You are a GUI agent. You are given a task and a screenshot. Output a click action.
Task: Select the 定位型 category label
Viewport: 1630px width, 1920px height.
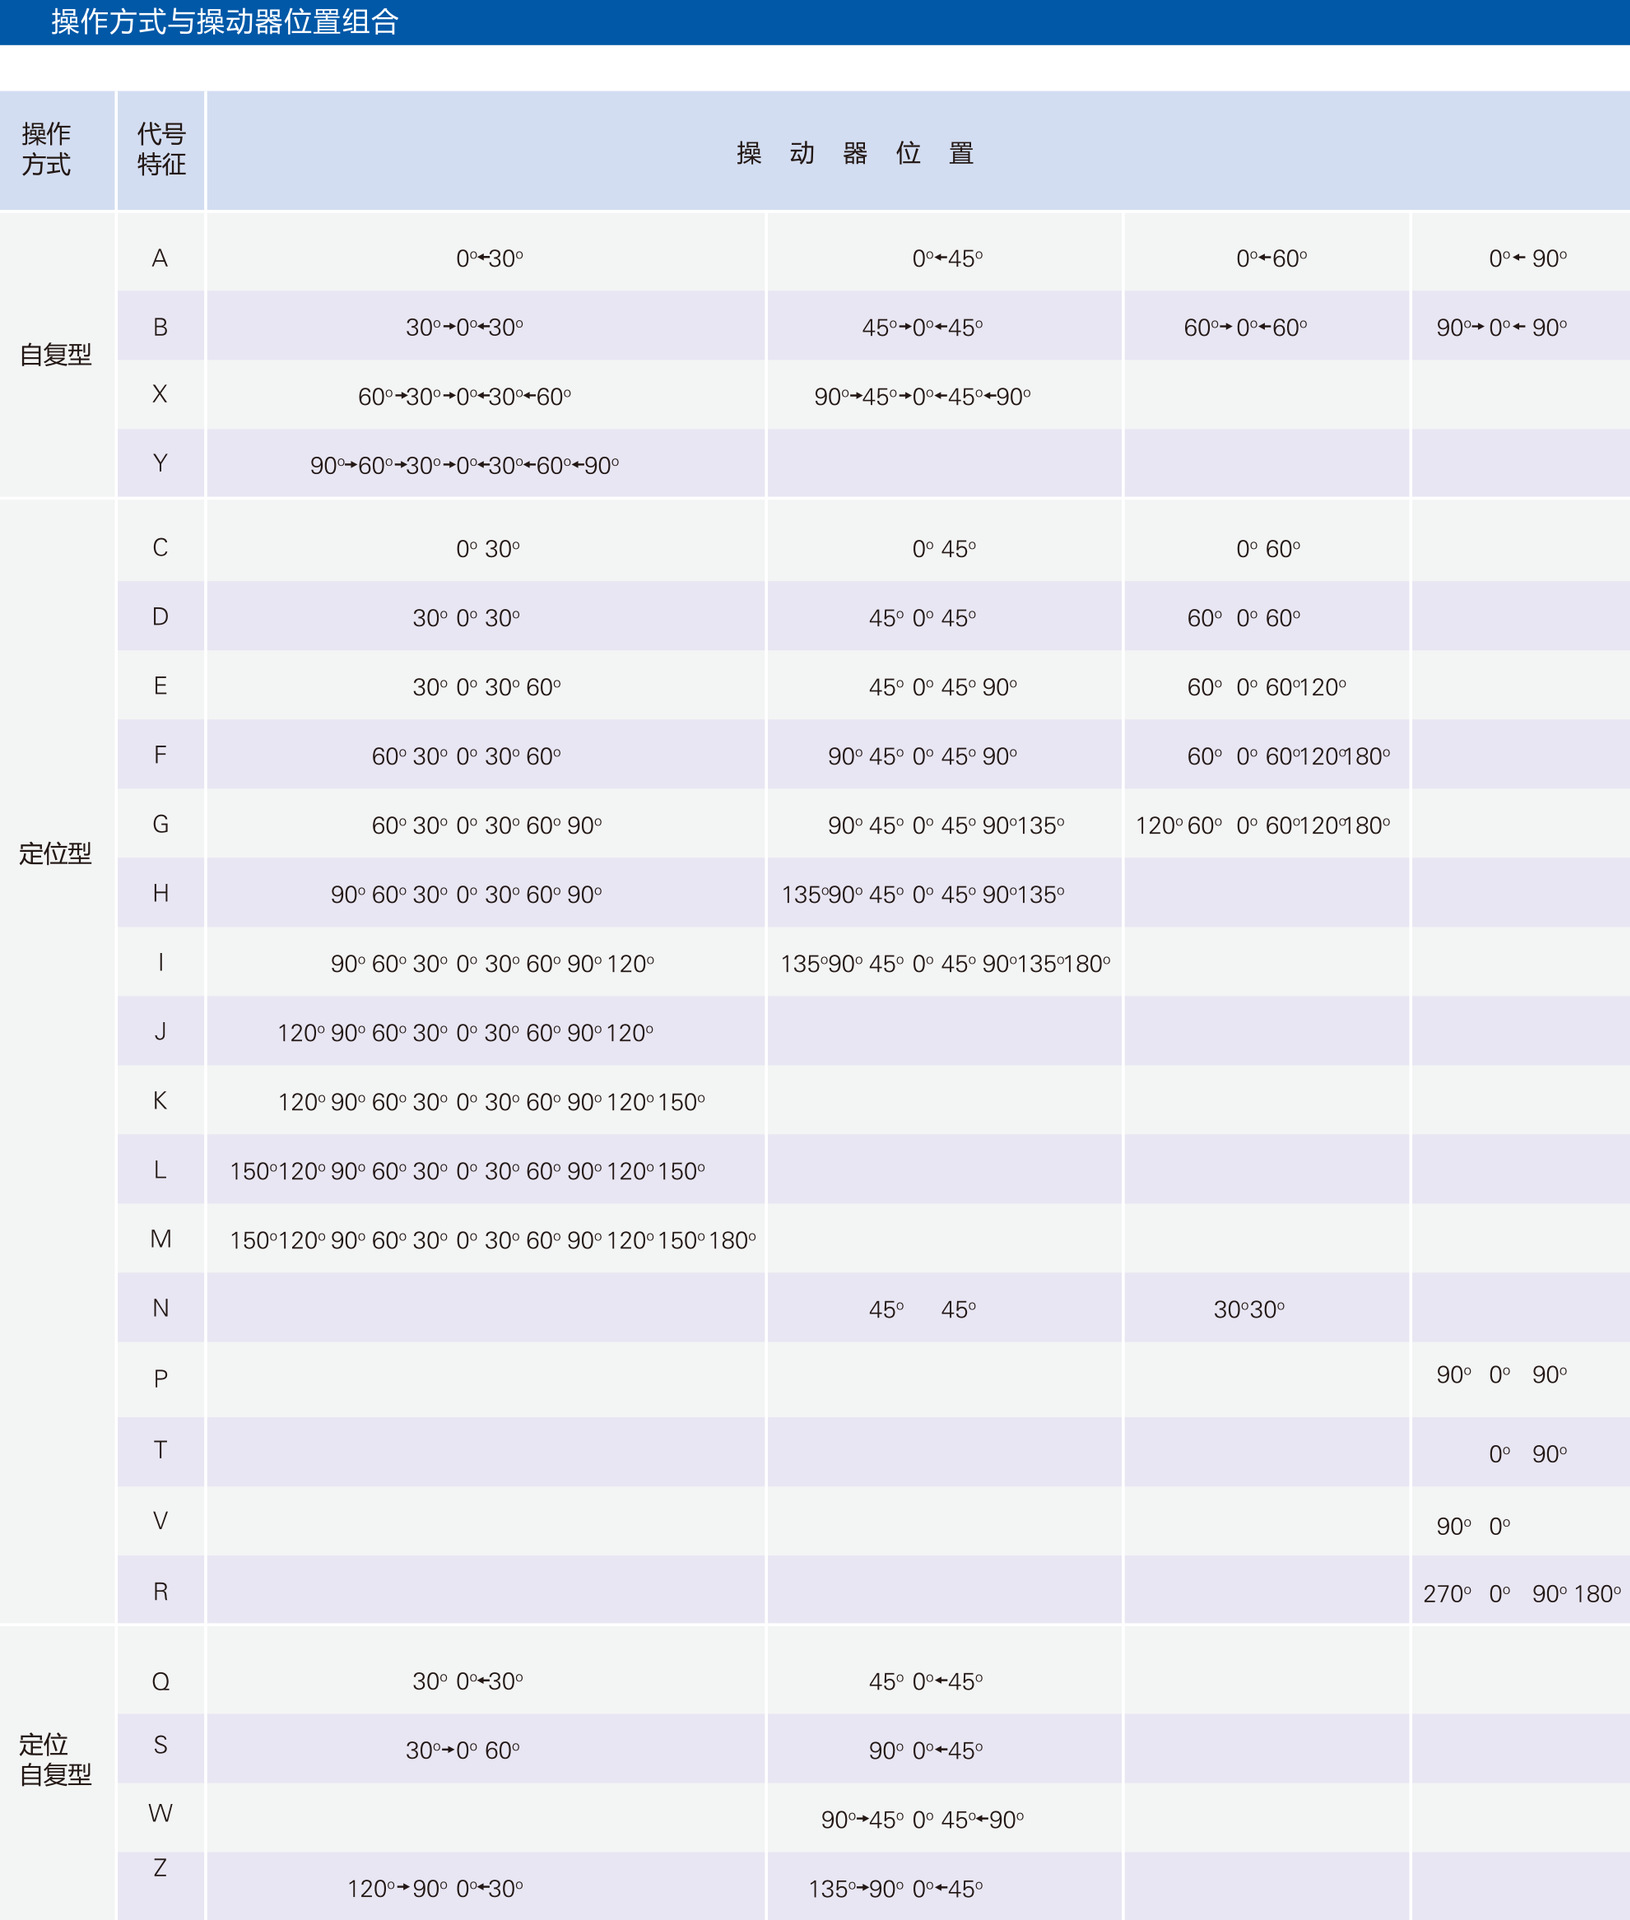pyautogui.click(x=56, y=853)
